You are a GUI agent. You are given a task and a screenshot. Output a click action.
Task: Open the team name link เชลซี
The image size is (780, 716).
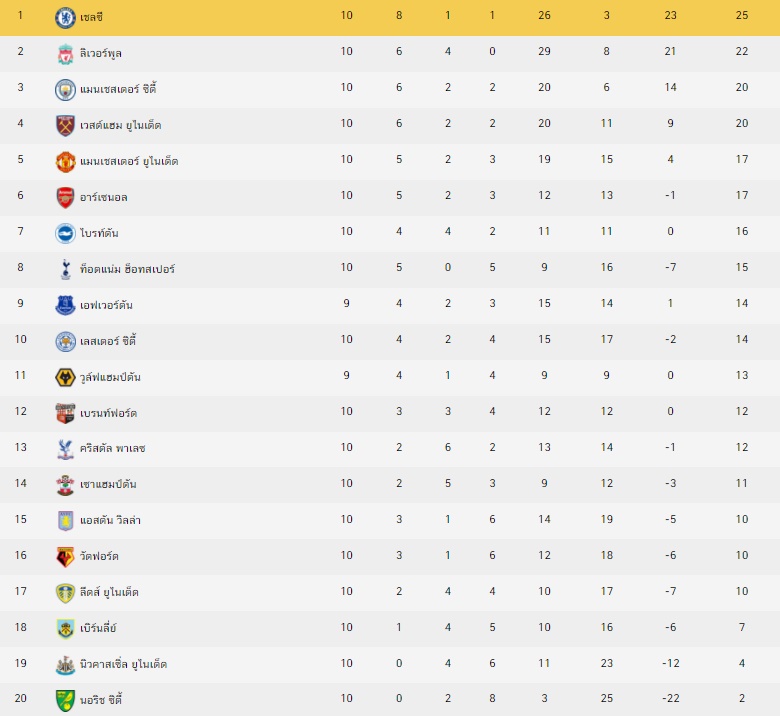(x=94, y=17)
